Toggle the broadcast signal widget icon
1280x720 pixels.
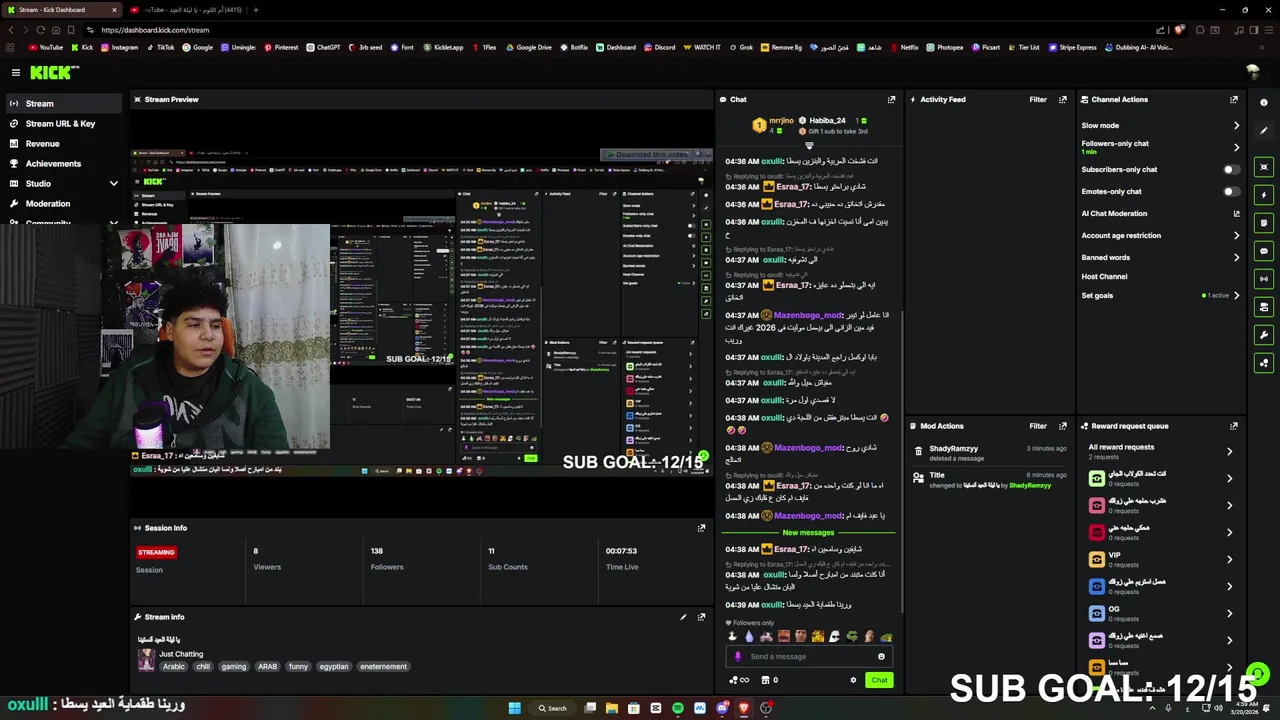[1264, 279]
